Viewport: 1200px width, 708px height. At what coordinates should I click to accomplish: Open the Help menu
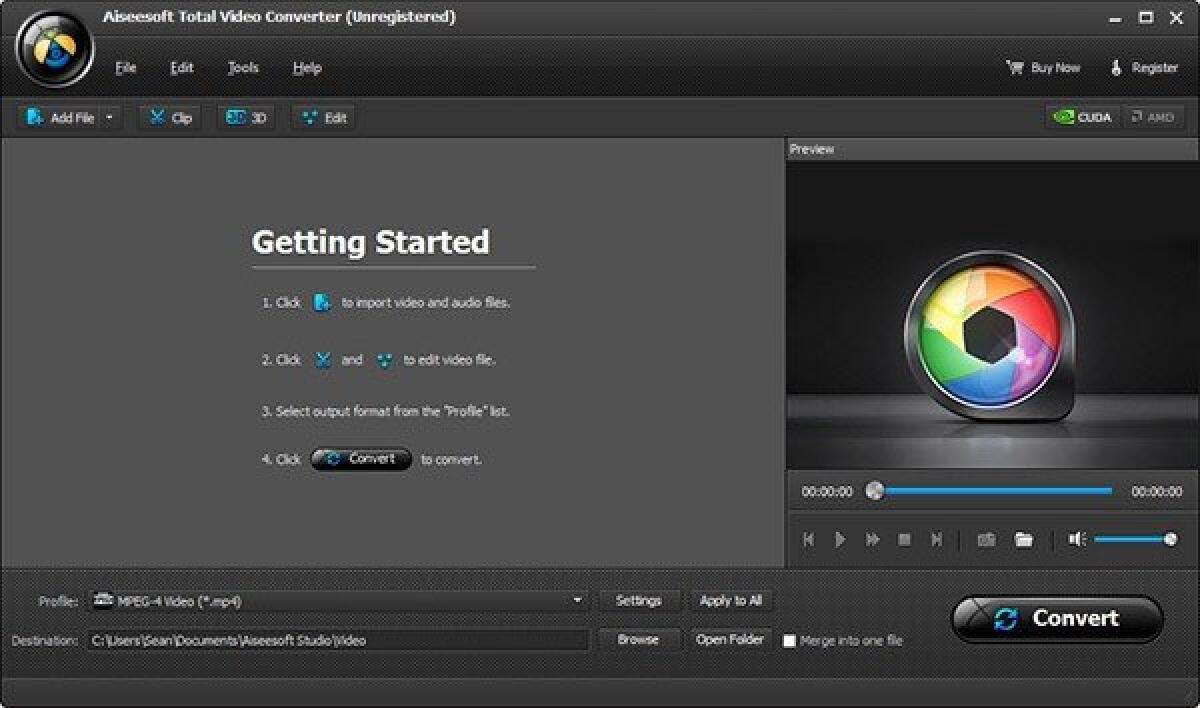click(x=307, y=67)
